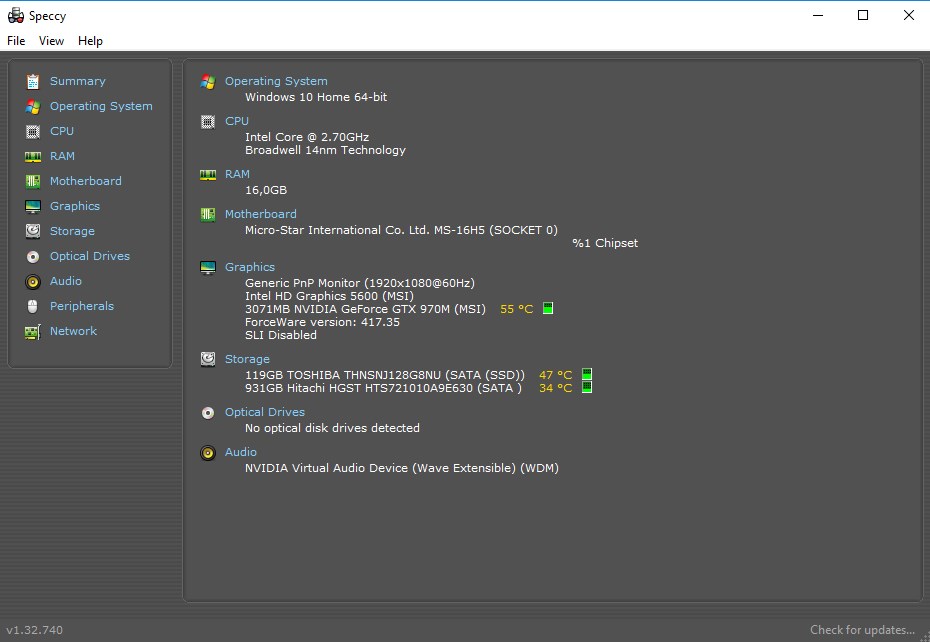Click the Network card icon in sidebar
The height and width of the screenshot is (642, 930).
pyautogui.click(x=33, y=332)
